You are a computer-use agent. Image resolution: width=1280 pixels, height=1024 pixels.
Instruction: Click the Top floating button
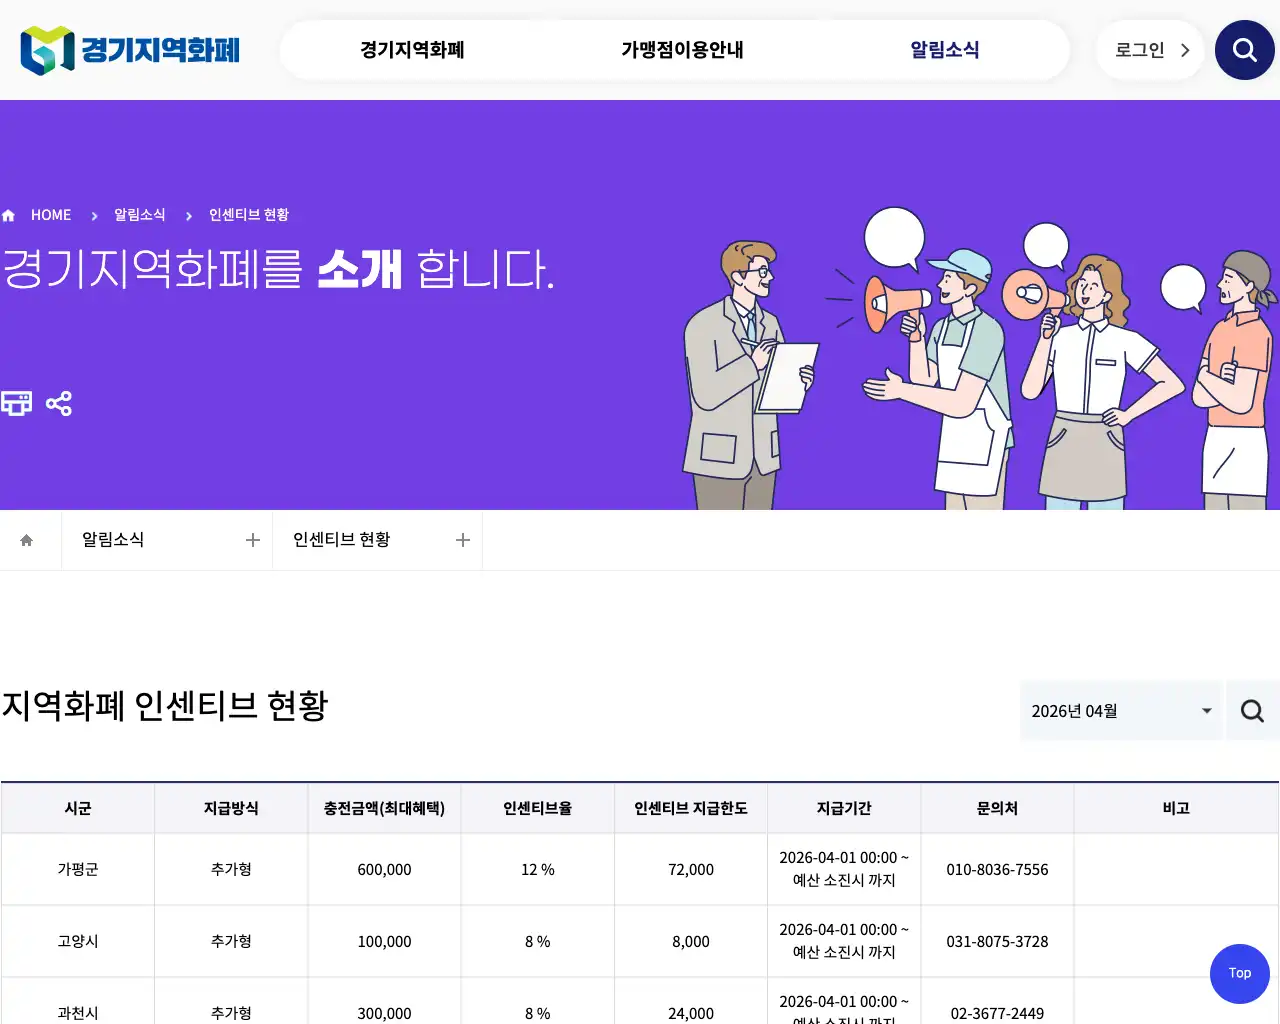point(1239,973)
